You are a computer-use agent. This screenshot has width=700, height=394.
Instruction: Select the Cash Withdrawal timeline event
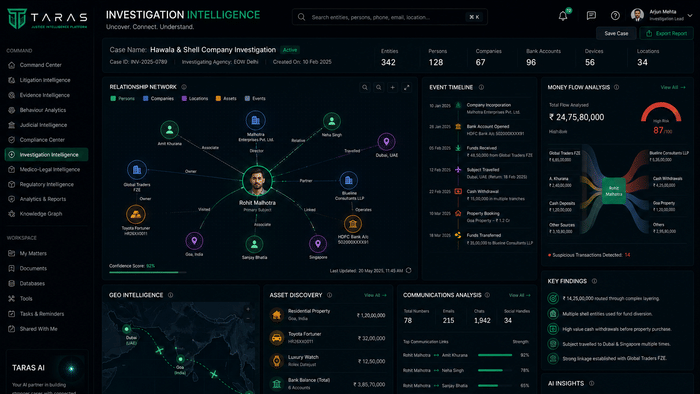(482, 195)
